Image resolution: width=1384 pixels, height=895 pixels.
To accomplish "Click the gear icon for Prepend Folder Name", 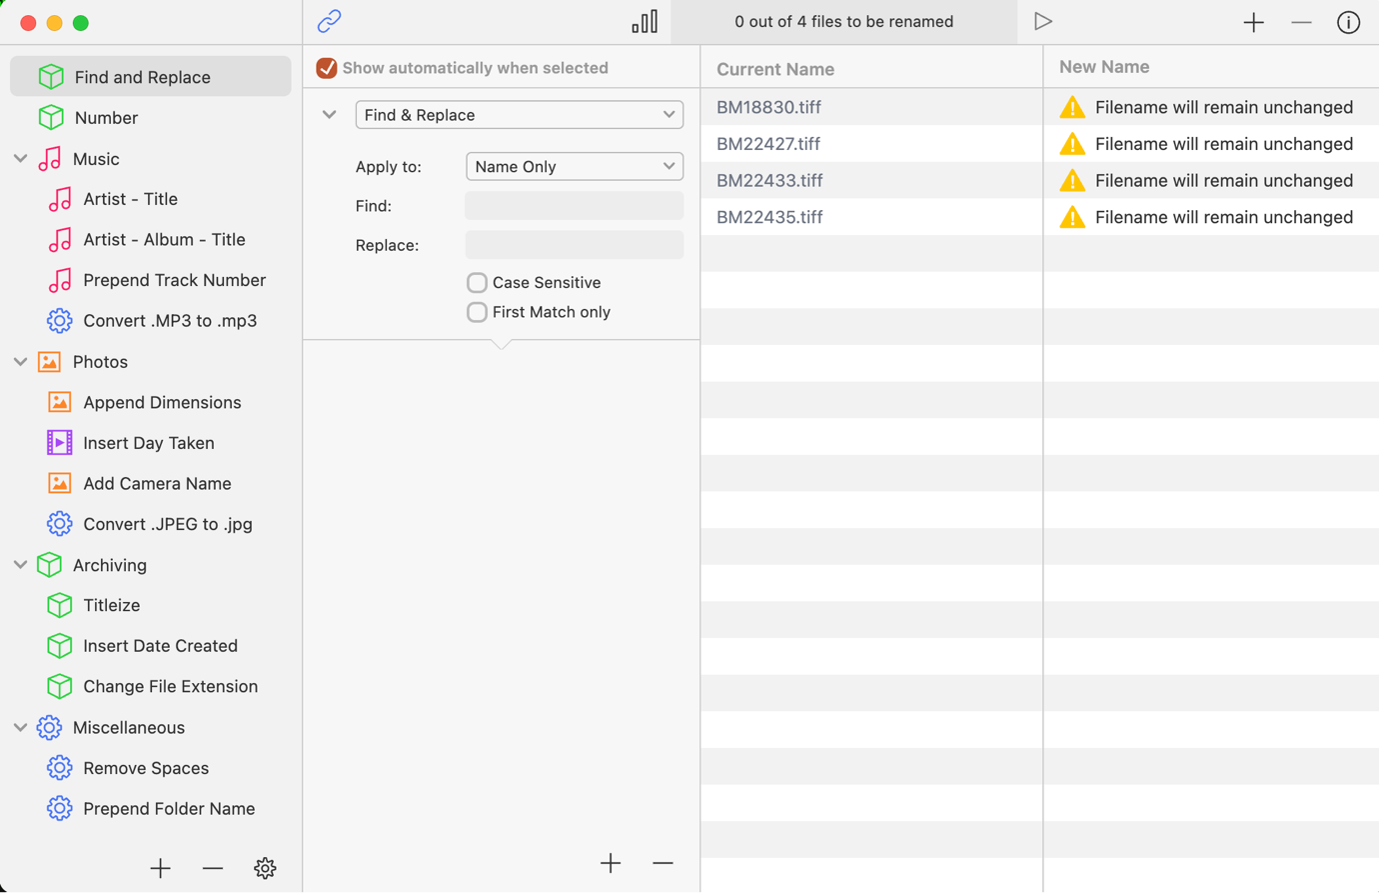I will pos(60,808).
